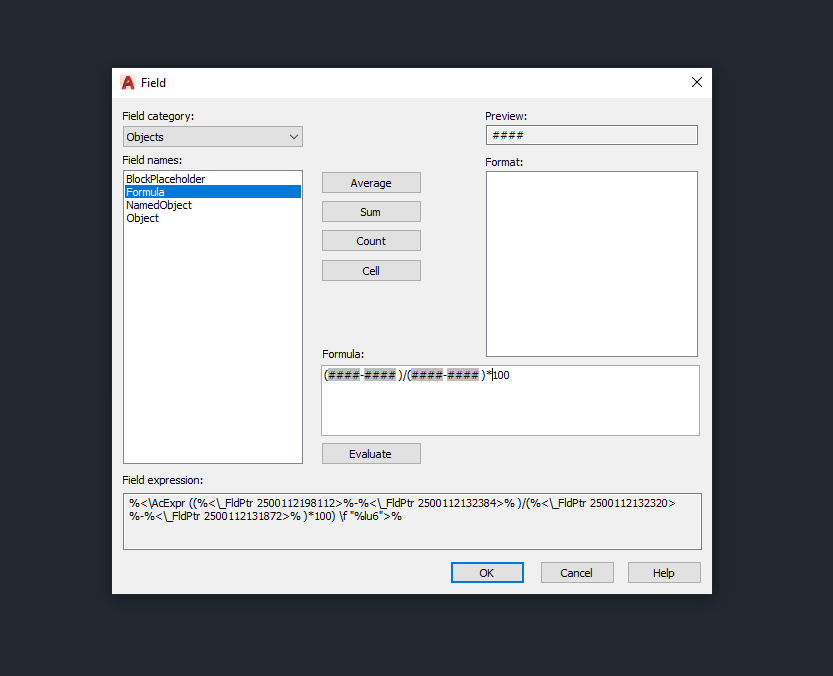Click inside the Format list box

point(592,264)
